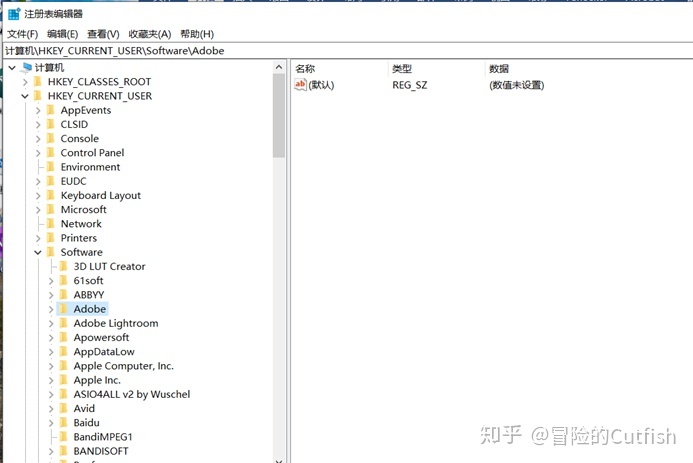This screenshot has height=463, width=693.
Task: Select the Avid key
Action: tap(84, 408)
